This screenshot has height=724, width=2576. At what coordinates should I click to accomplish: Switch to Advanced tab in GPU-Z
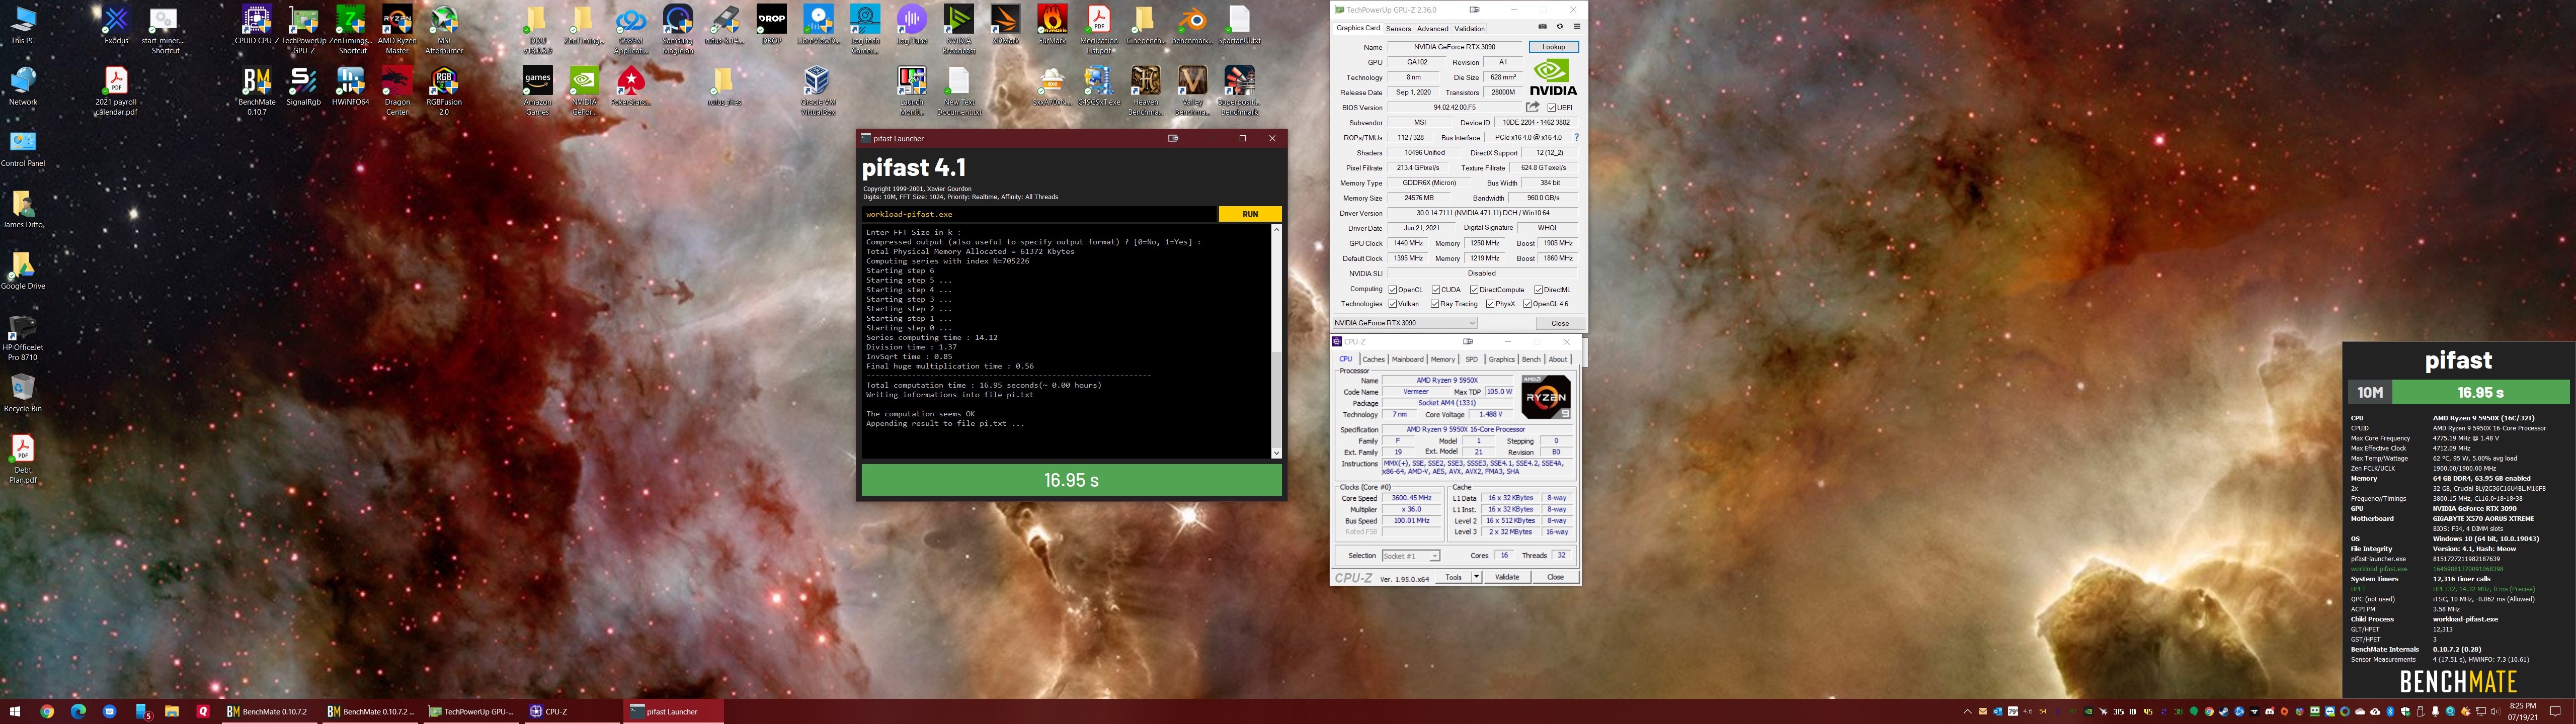(1432, 29)
